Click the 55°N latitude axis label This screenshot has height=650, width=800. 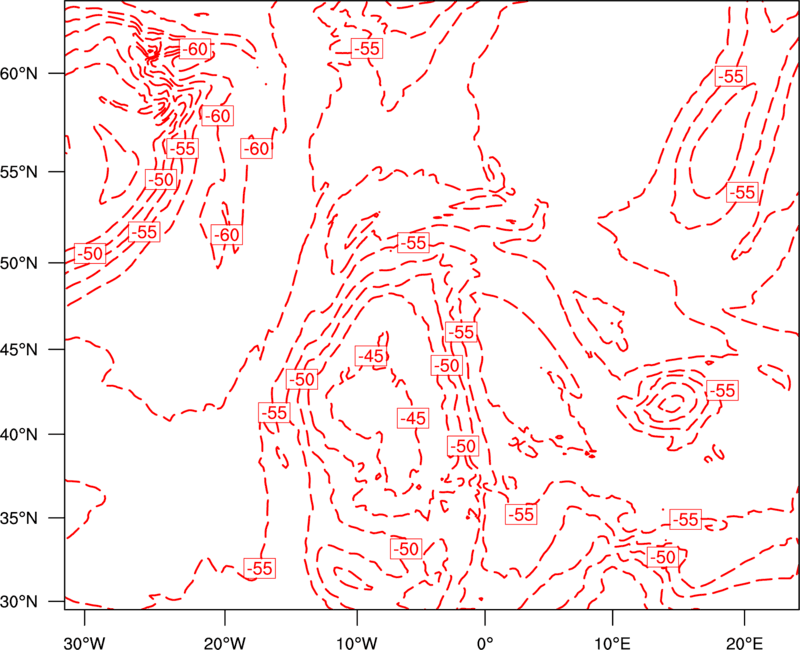pos(19,172)
